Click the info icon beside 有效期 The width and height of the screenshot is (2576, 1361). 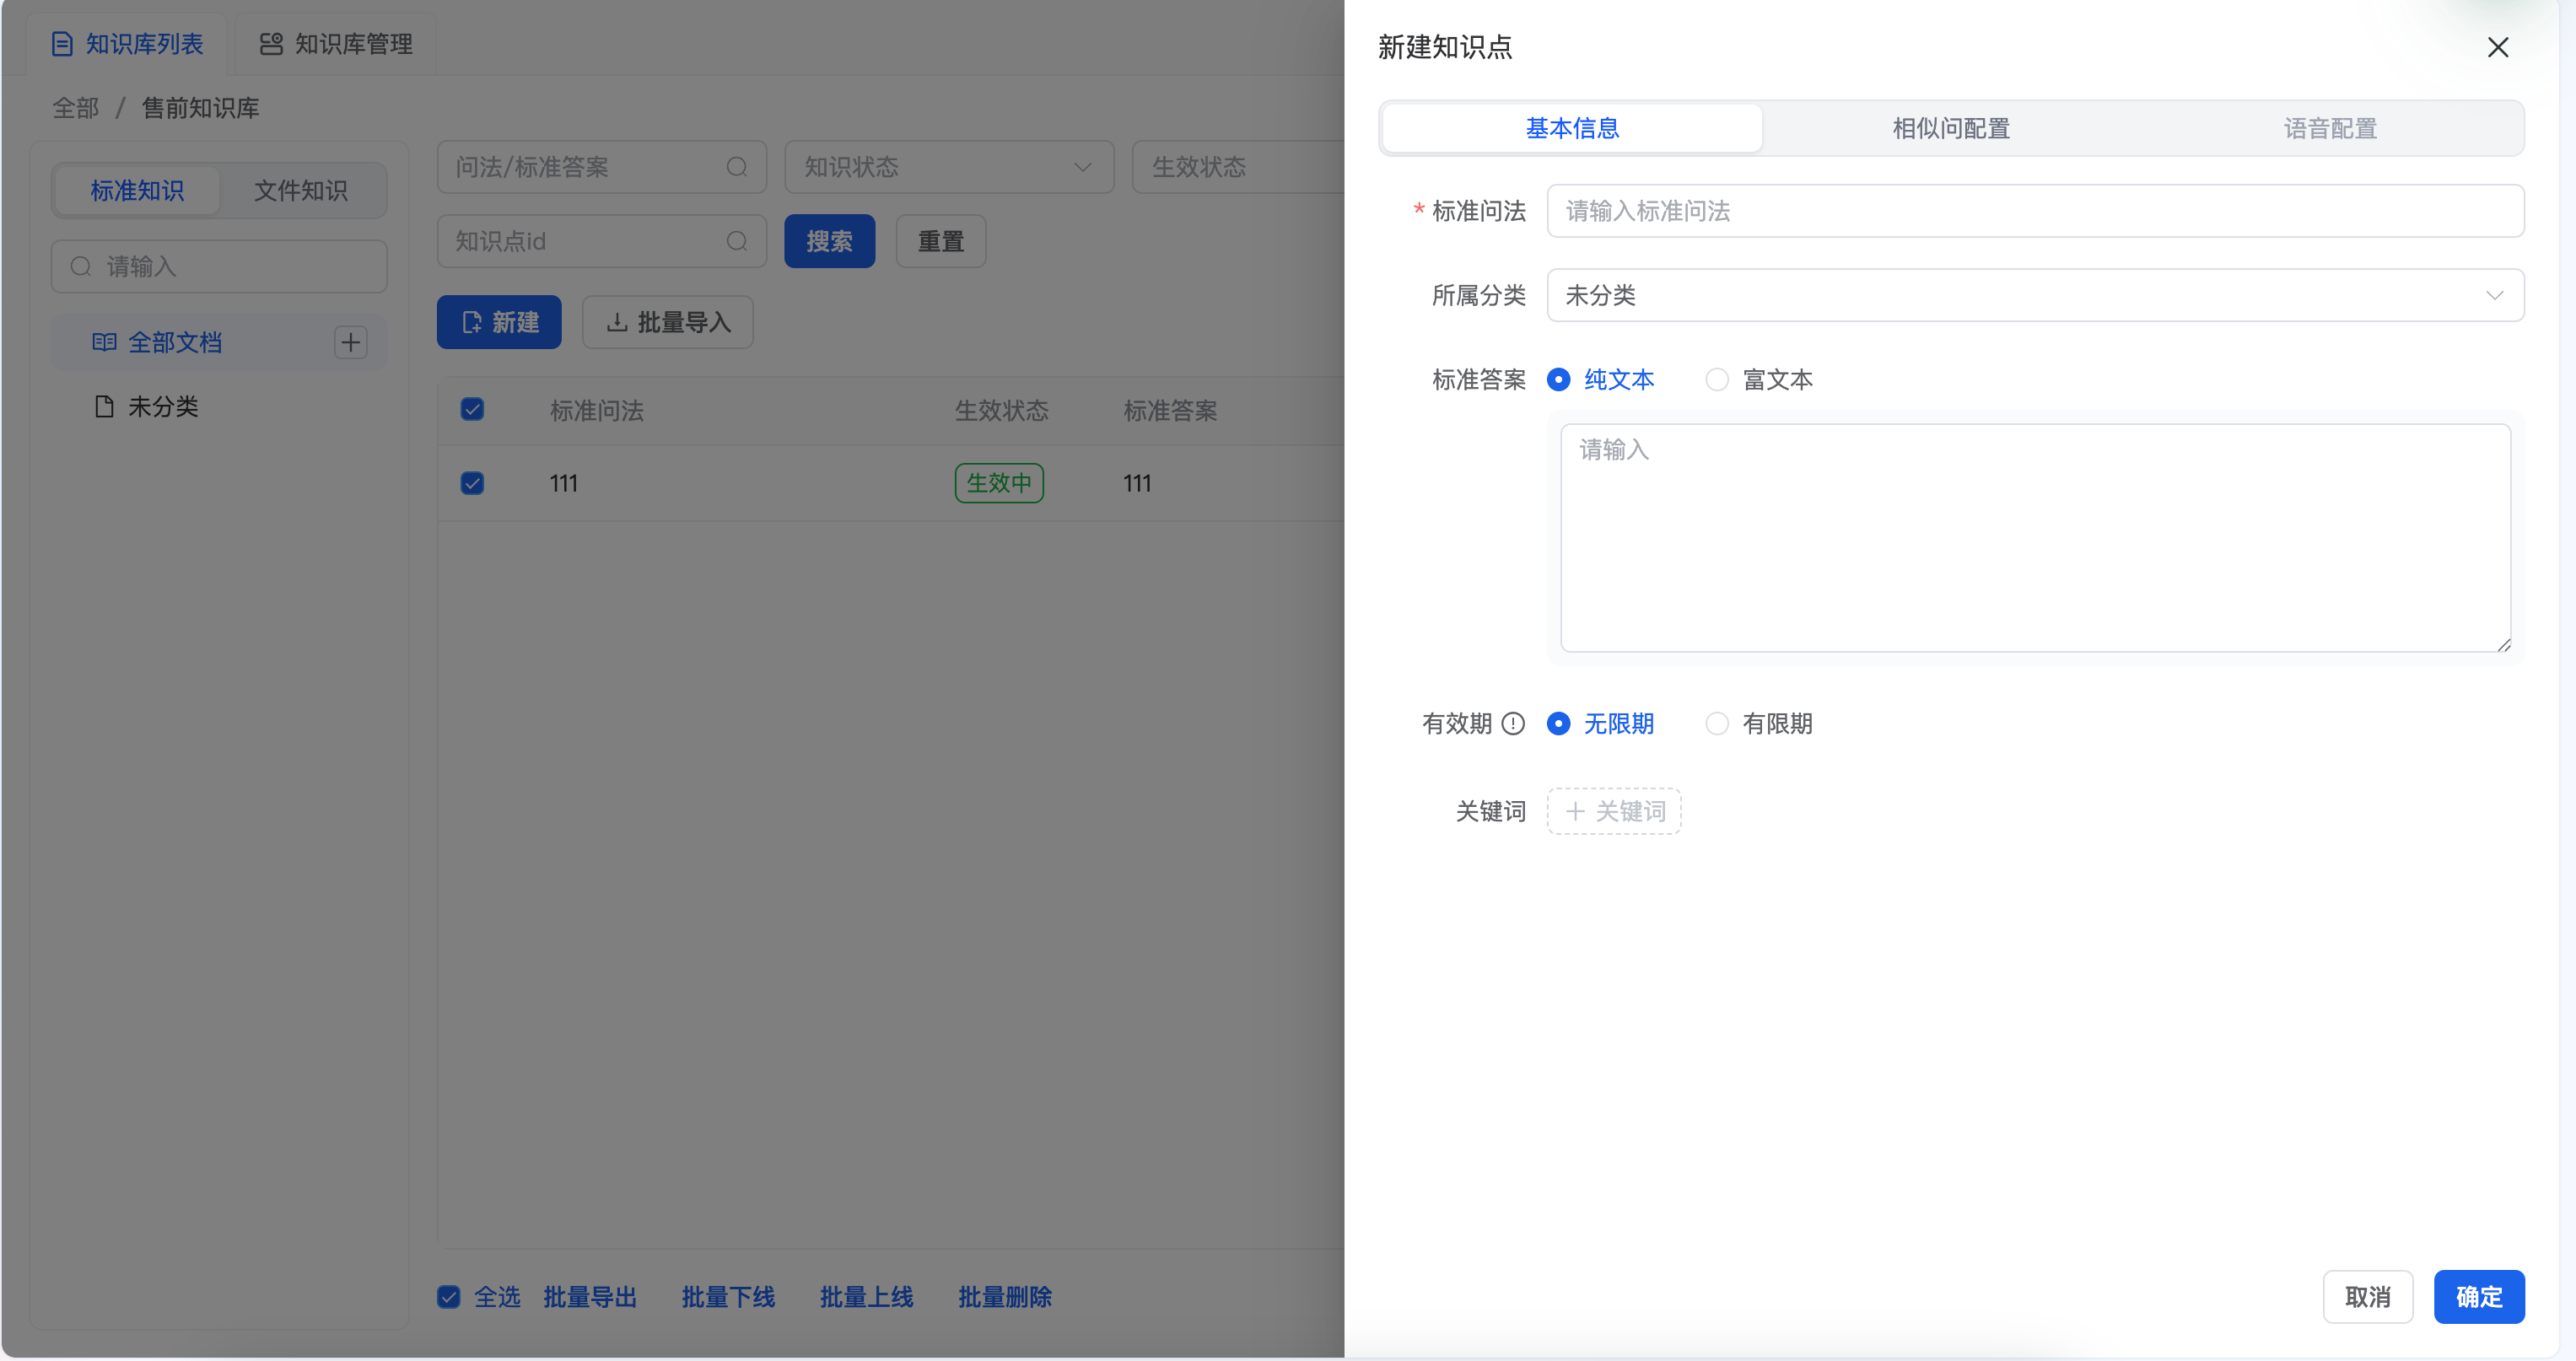coord(1513,723)
